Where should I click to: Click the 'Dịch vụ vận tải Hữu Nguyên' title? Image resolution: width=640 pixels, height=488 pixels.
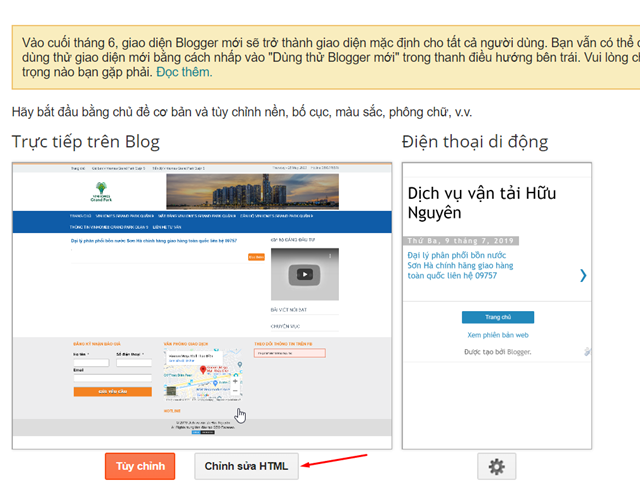tap(482, 203)
